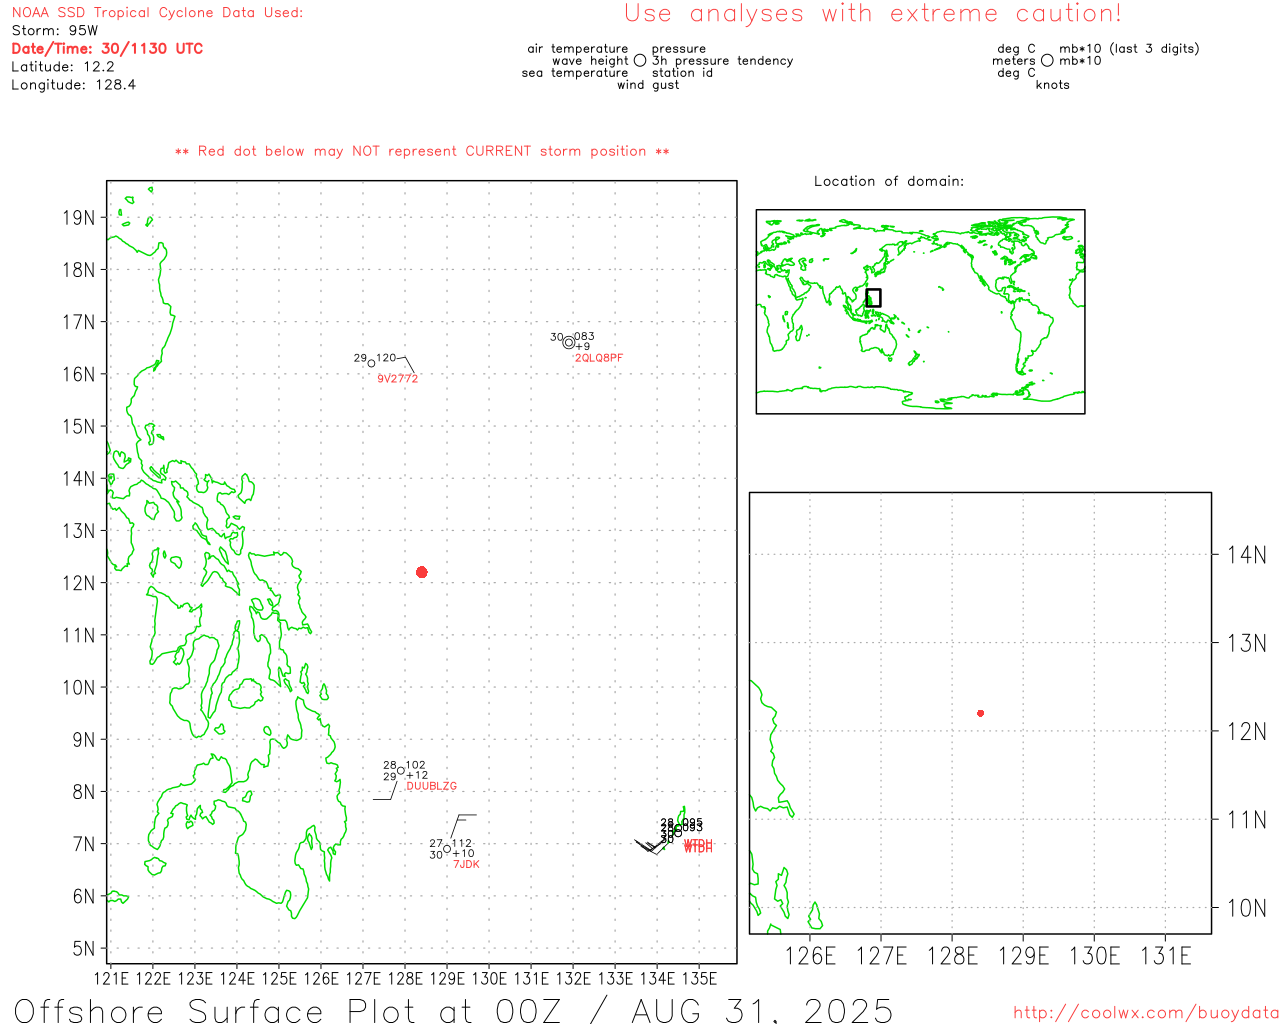Click the station circle marker for 9V2772
Image resolution: width=1280 pixels, height=1024 pixels.
pyautogui.click(x=372, y=363)
